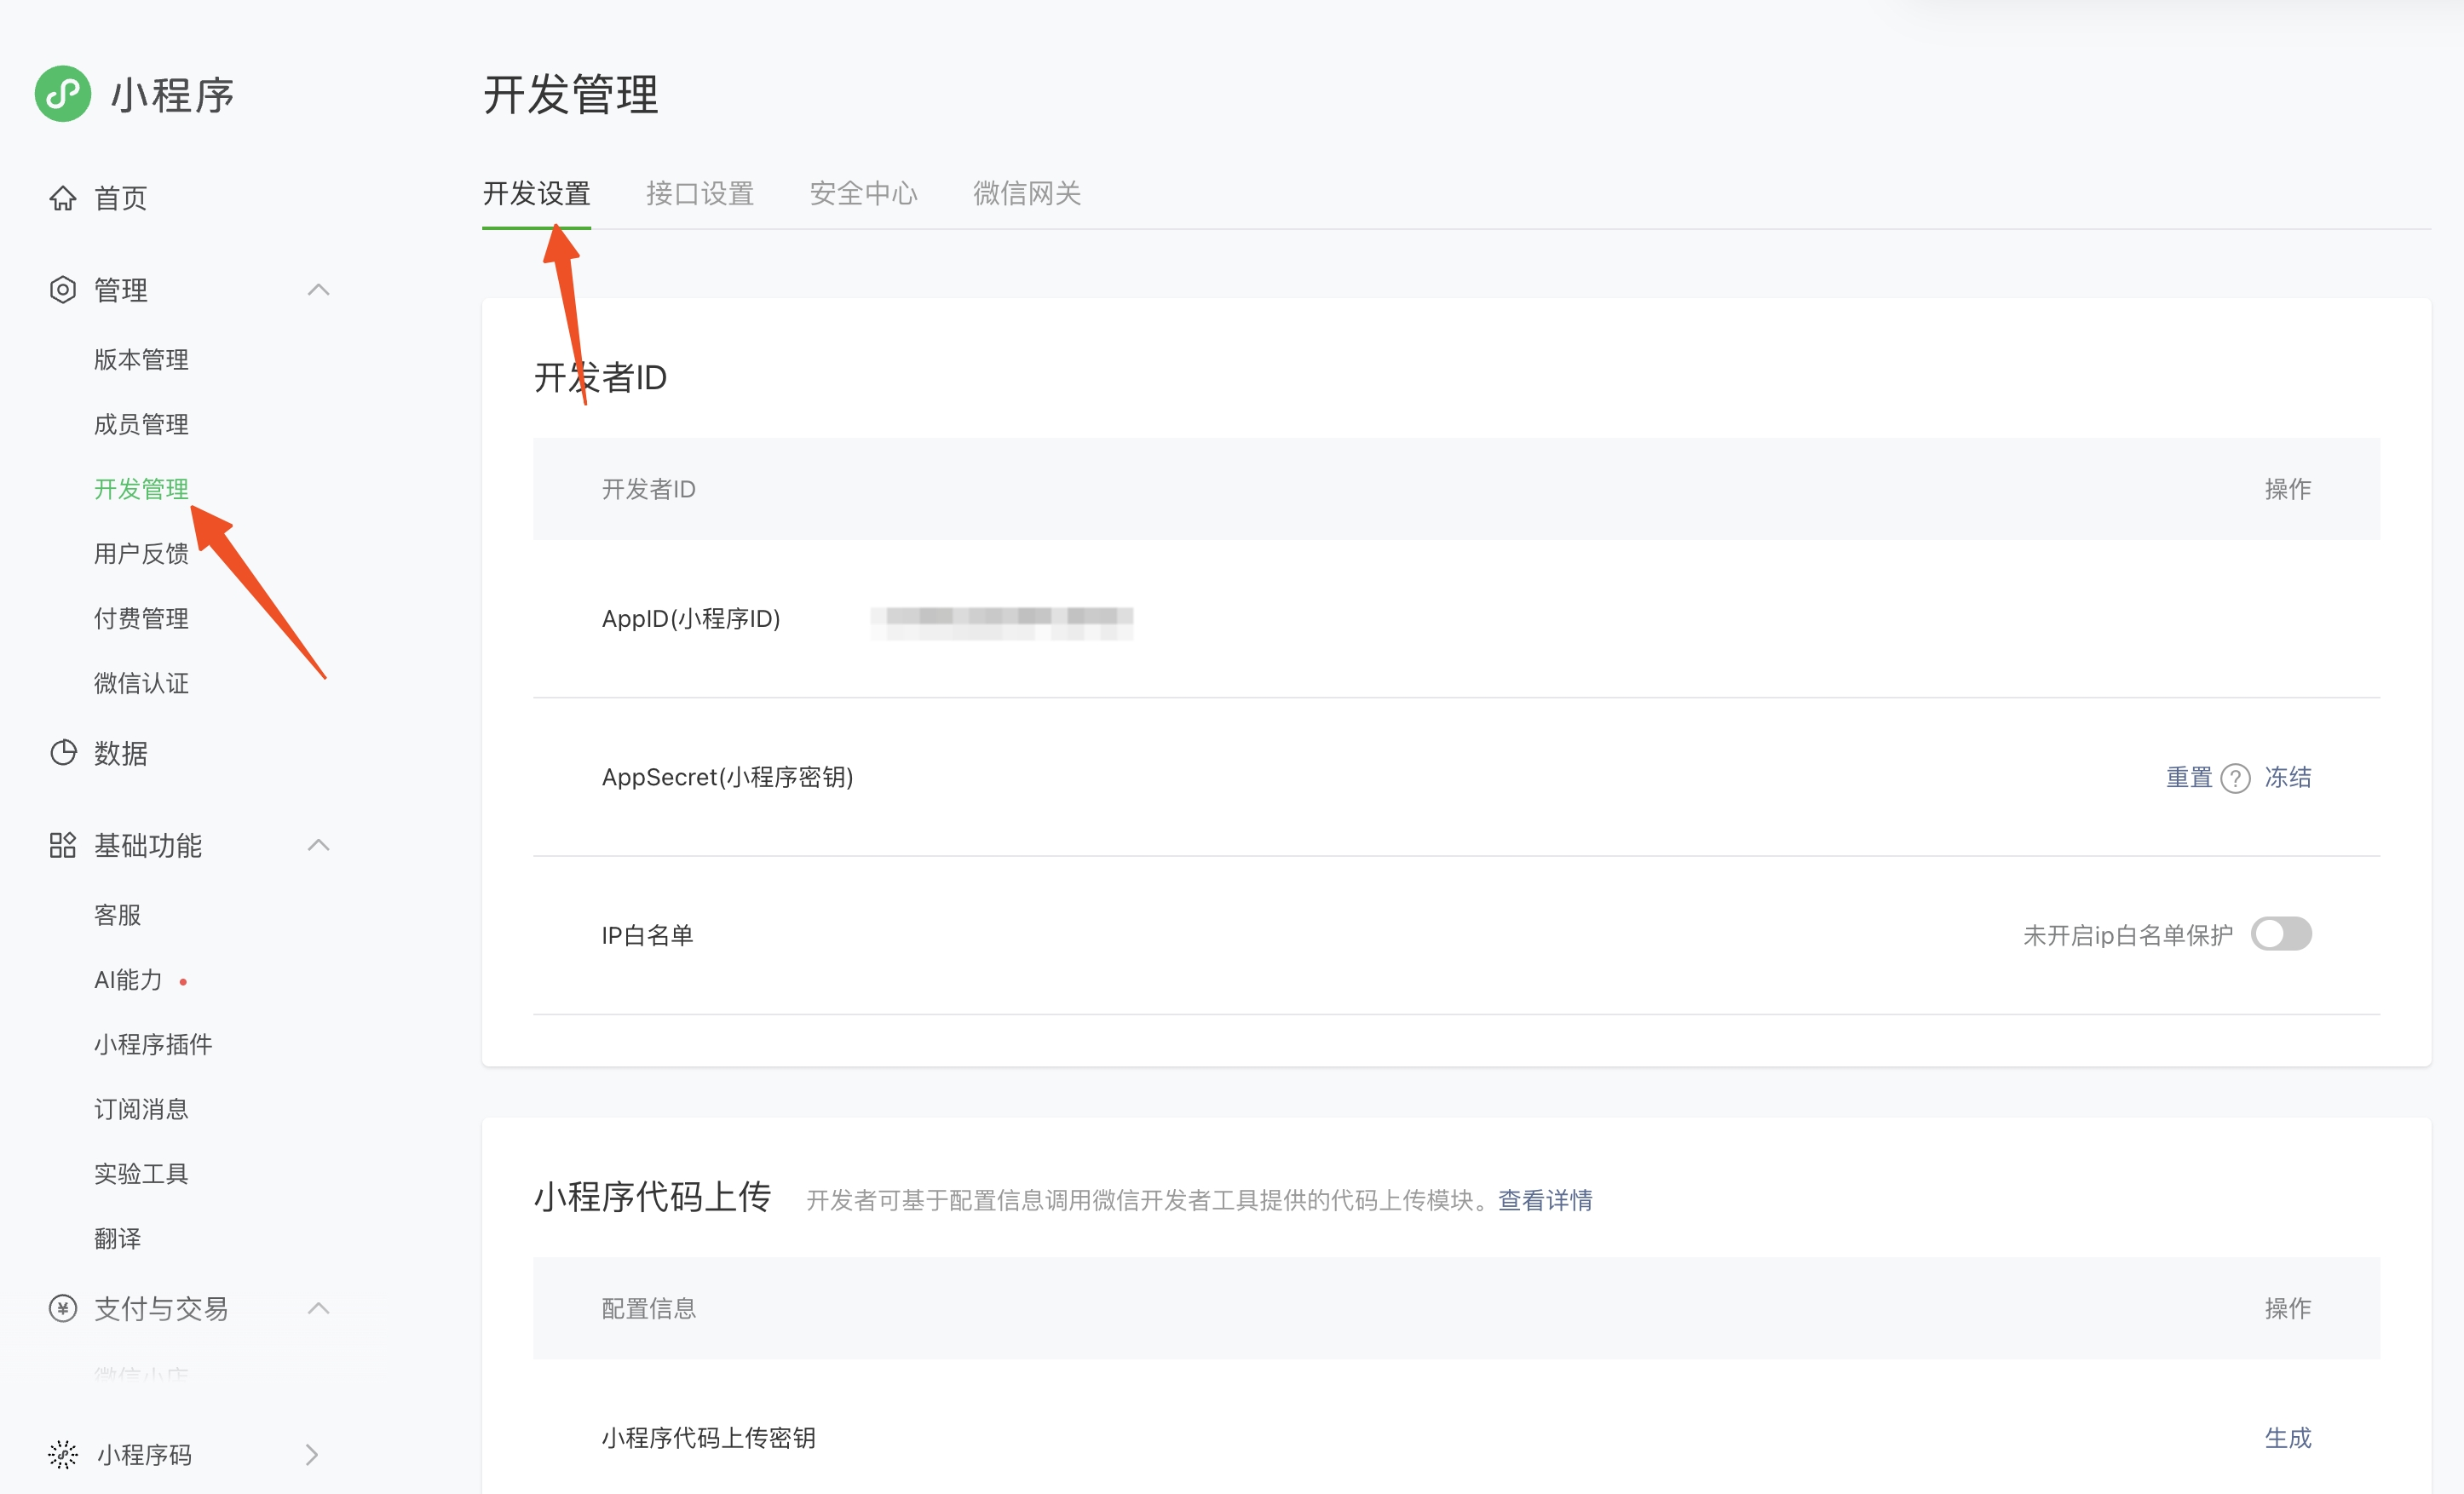Viewport: 2464px width, 1494px height.
Task: Open 客服 in the sidebar
Action: click(117, 914)
